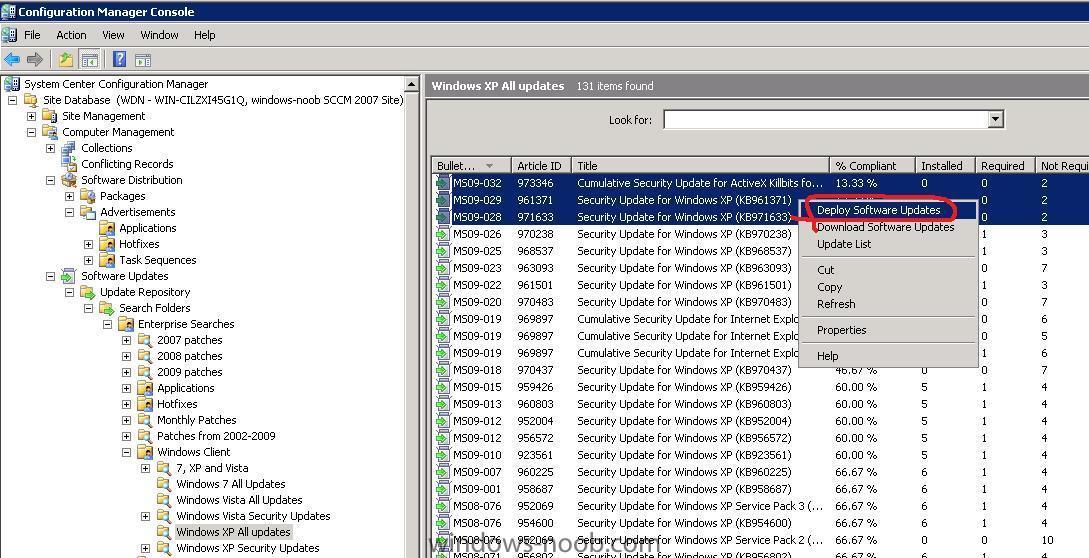Open the View menu

pos(113,35)
